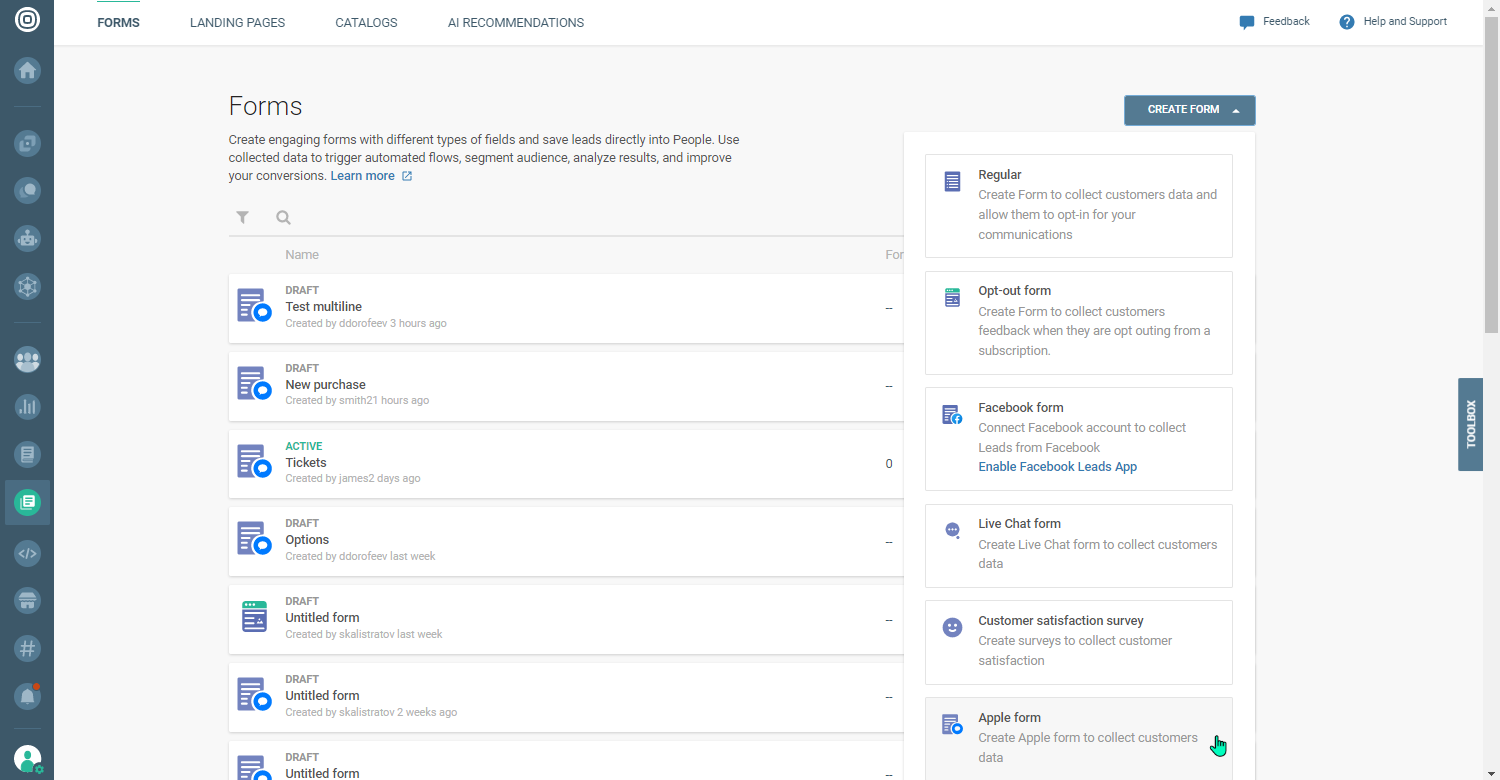The image size is (1500, 780).
Task: Open the Home dashboard from the sidebar
Action: coord(27,70)
